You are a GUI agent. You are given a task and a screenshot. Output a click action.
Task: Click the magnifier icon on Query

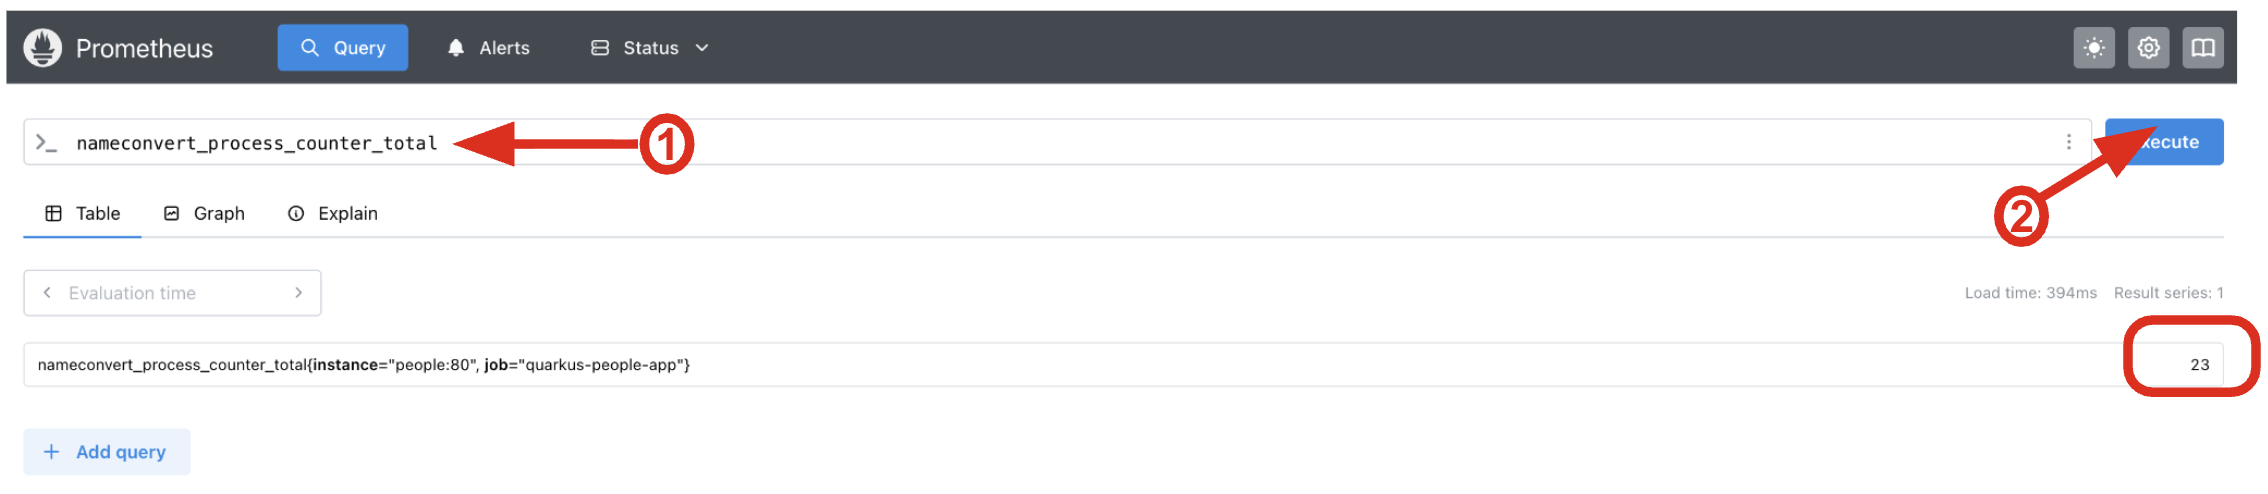point(310,48)
